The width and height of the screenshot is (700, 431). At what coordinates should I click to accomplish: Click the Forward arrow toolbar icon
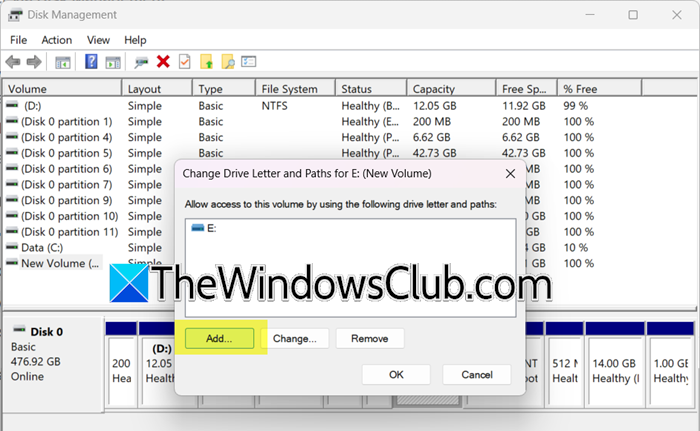coord(34,62)
